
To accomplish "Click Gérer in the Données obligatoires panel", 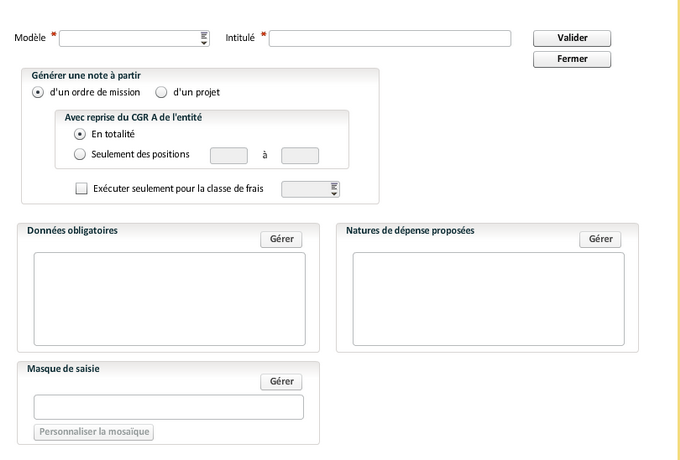I will coord(281,239).
